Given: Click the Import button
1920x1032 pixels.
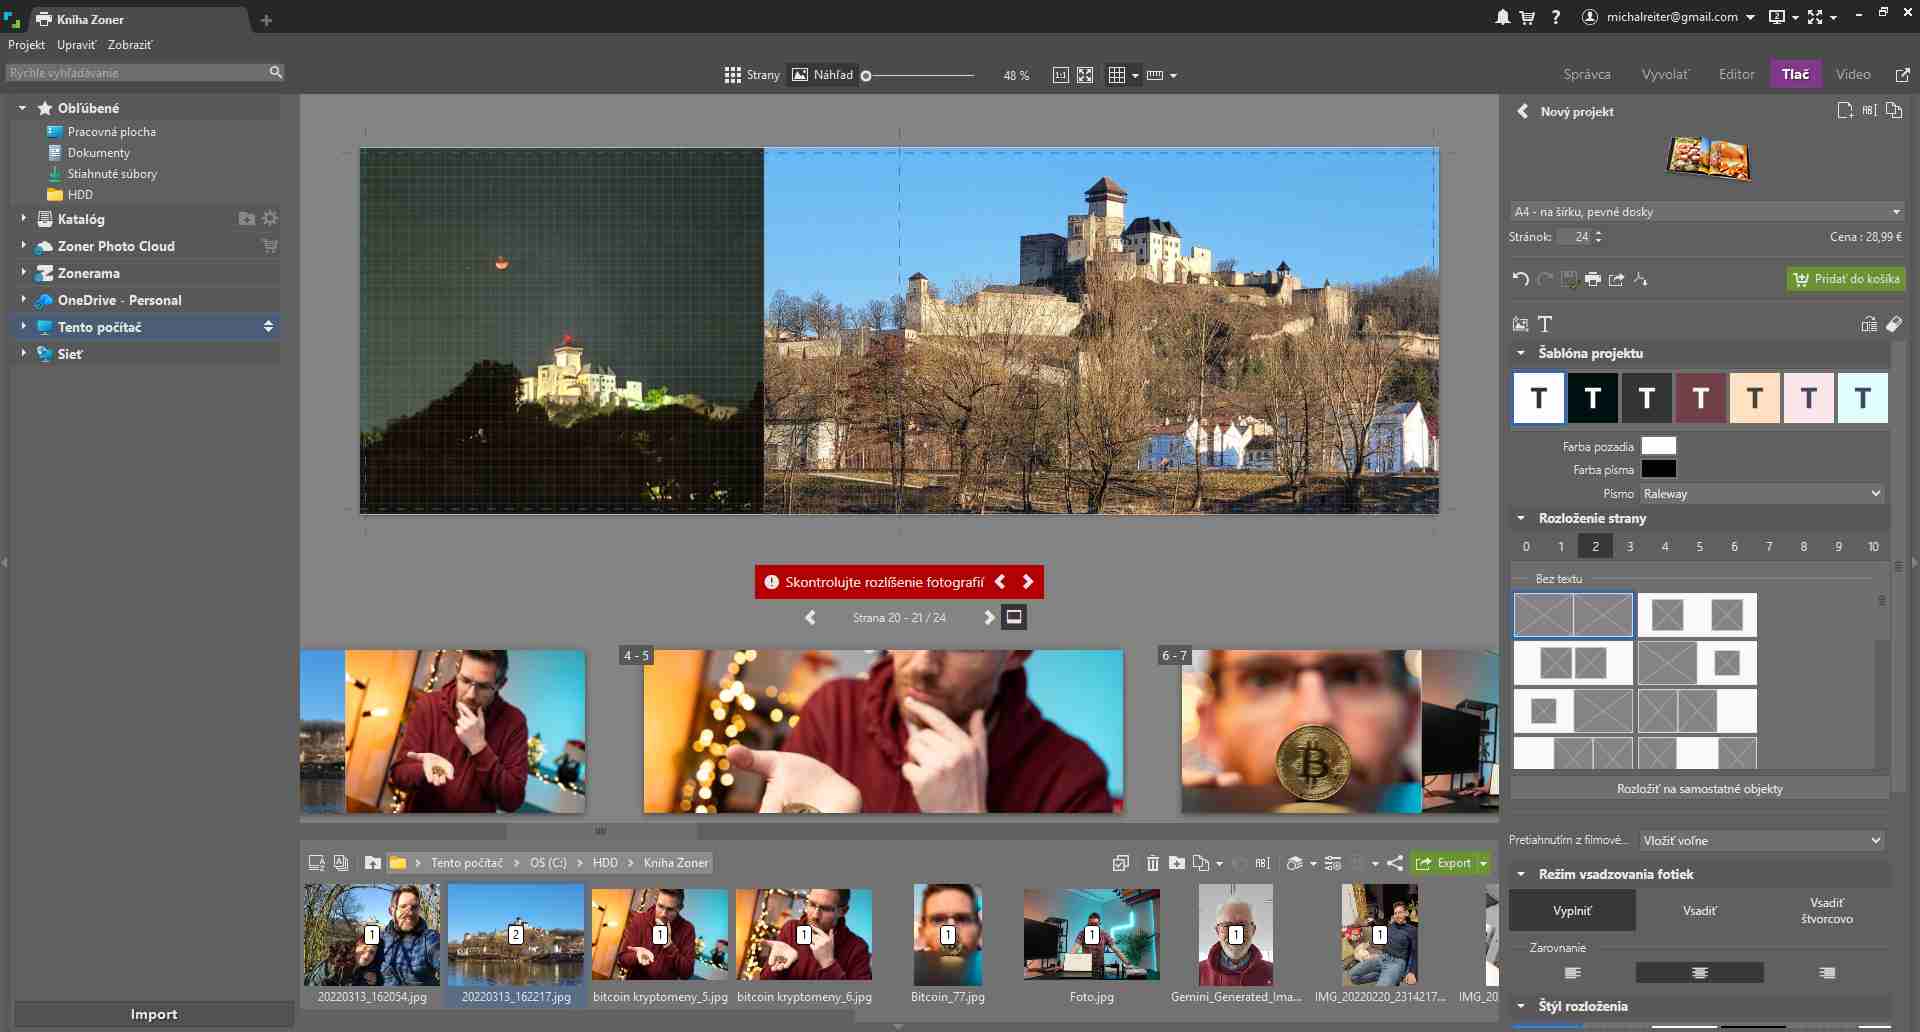Looking at the screenshot, I should pyautogui.click(x=153, y=1014).
